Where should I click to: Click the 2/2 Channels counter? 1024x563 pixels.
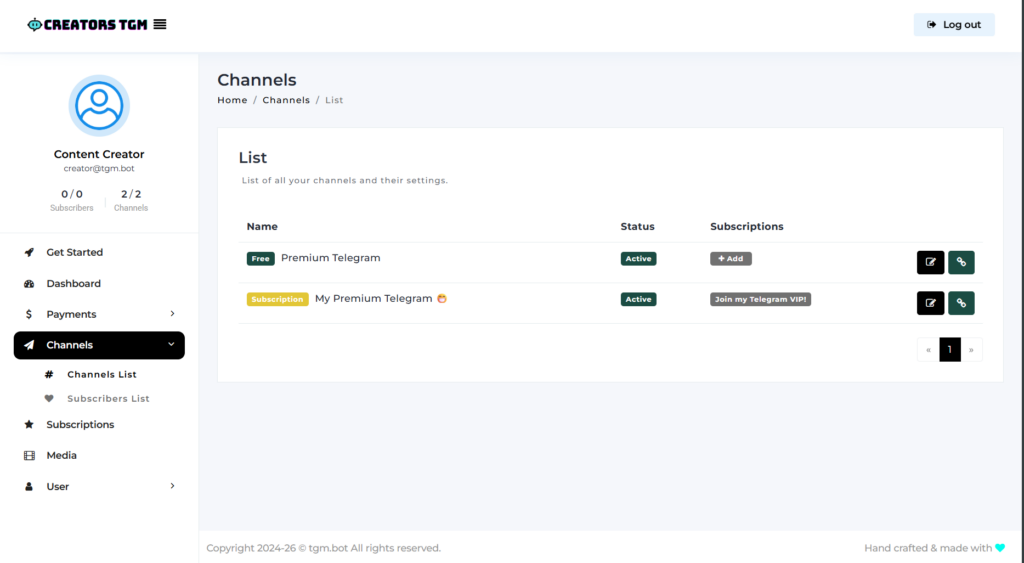point(131,200)
